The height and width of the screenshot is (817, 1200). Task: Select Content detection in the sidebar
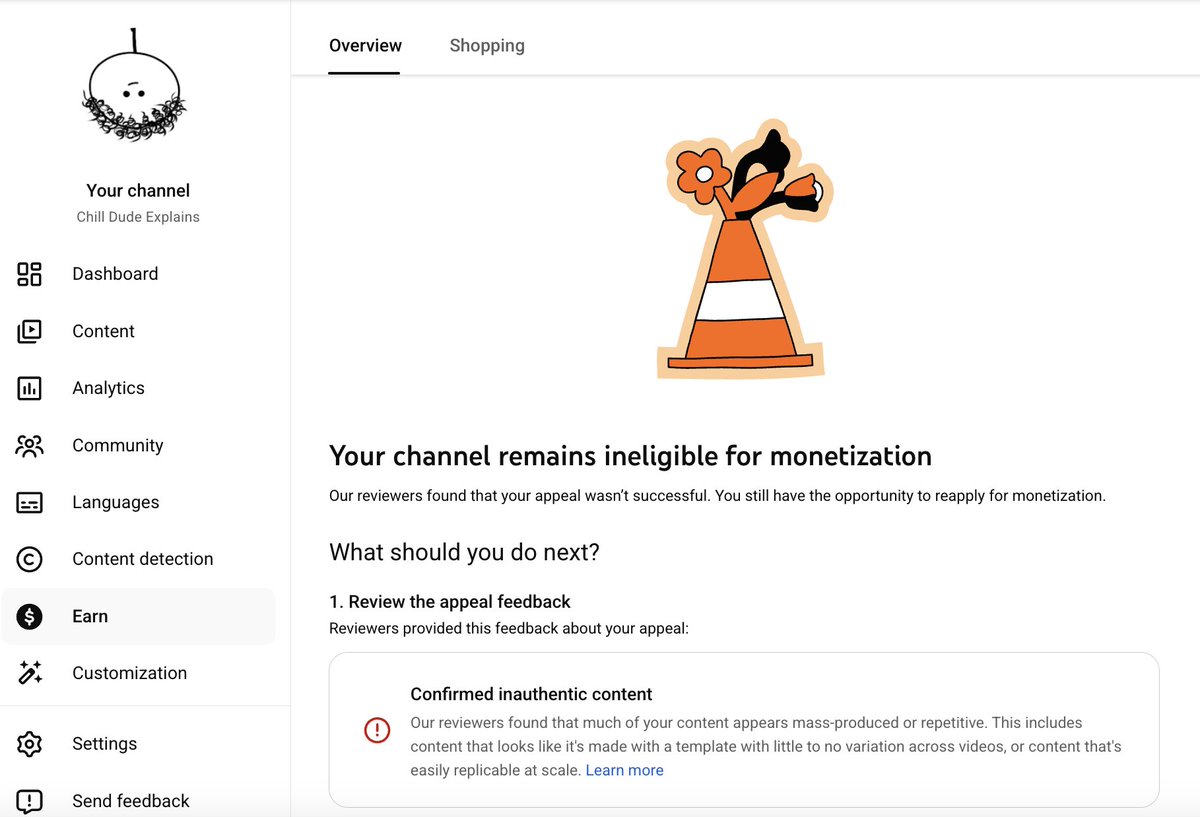pyautogui.click(x=142, y=559)
